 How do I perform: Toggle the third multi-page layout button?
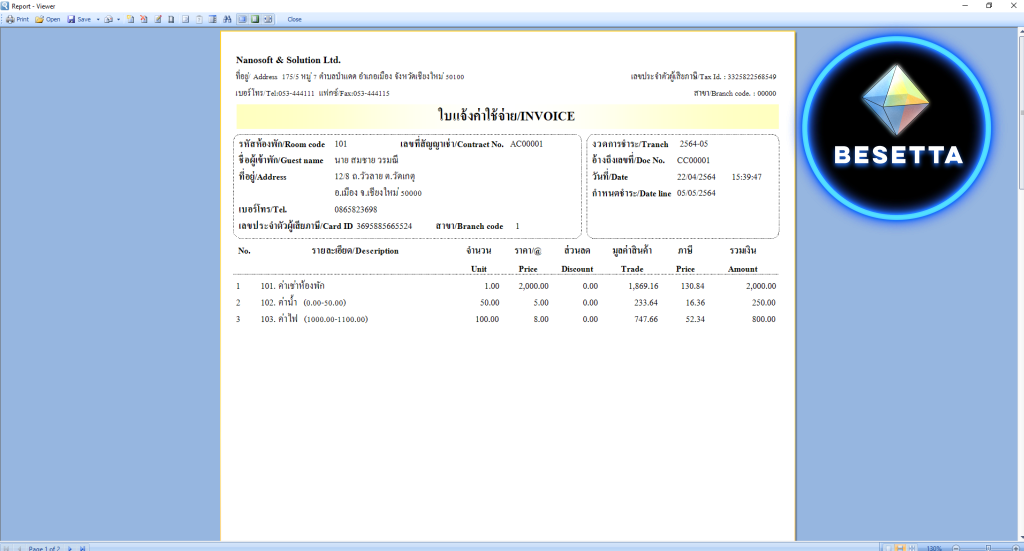(x=268, y=19)
